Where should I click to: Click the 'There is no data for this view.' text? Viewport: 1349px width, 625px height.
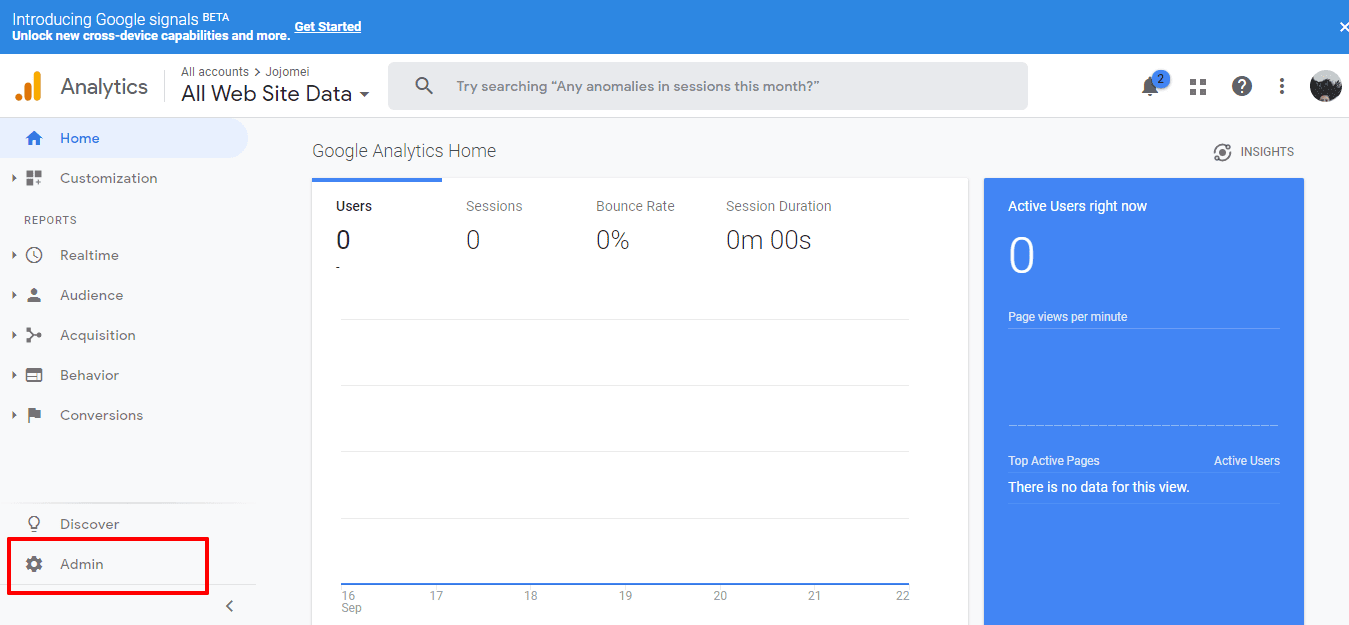point(1098,487)
